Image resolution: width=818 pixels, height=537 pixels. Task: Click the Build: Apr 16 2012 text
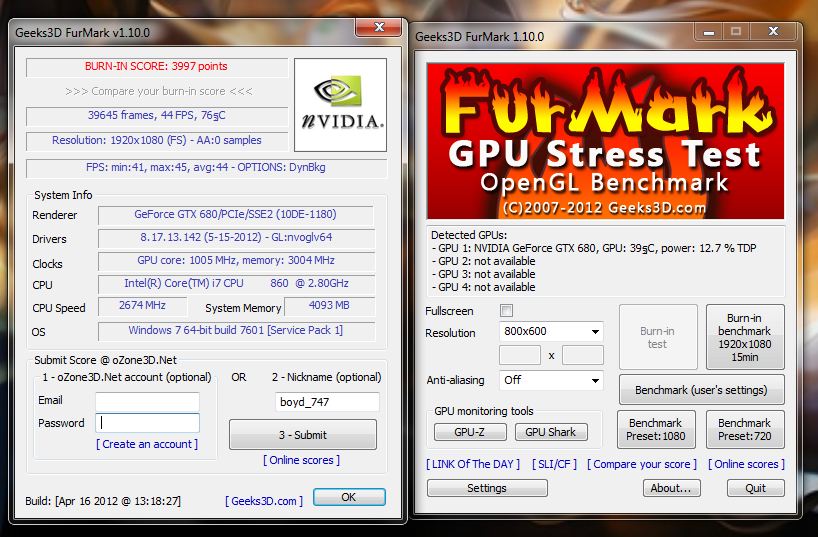pos(103,501)
